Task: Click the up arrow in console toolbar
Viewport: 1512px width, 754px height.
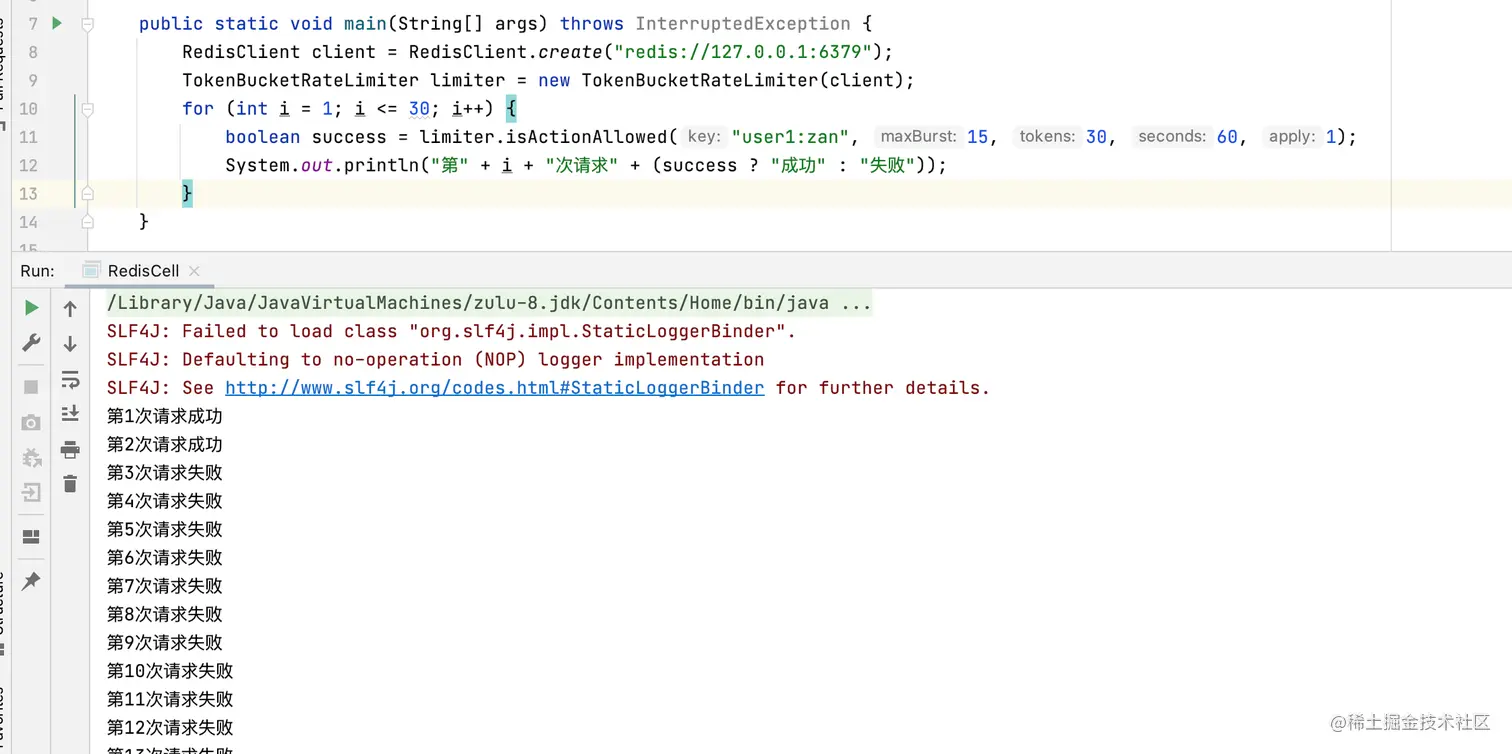Action: [70, 309]
